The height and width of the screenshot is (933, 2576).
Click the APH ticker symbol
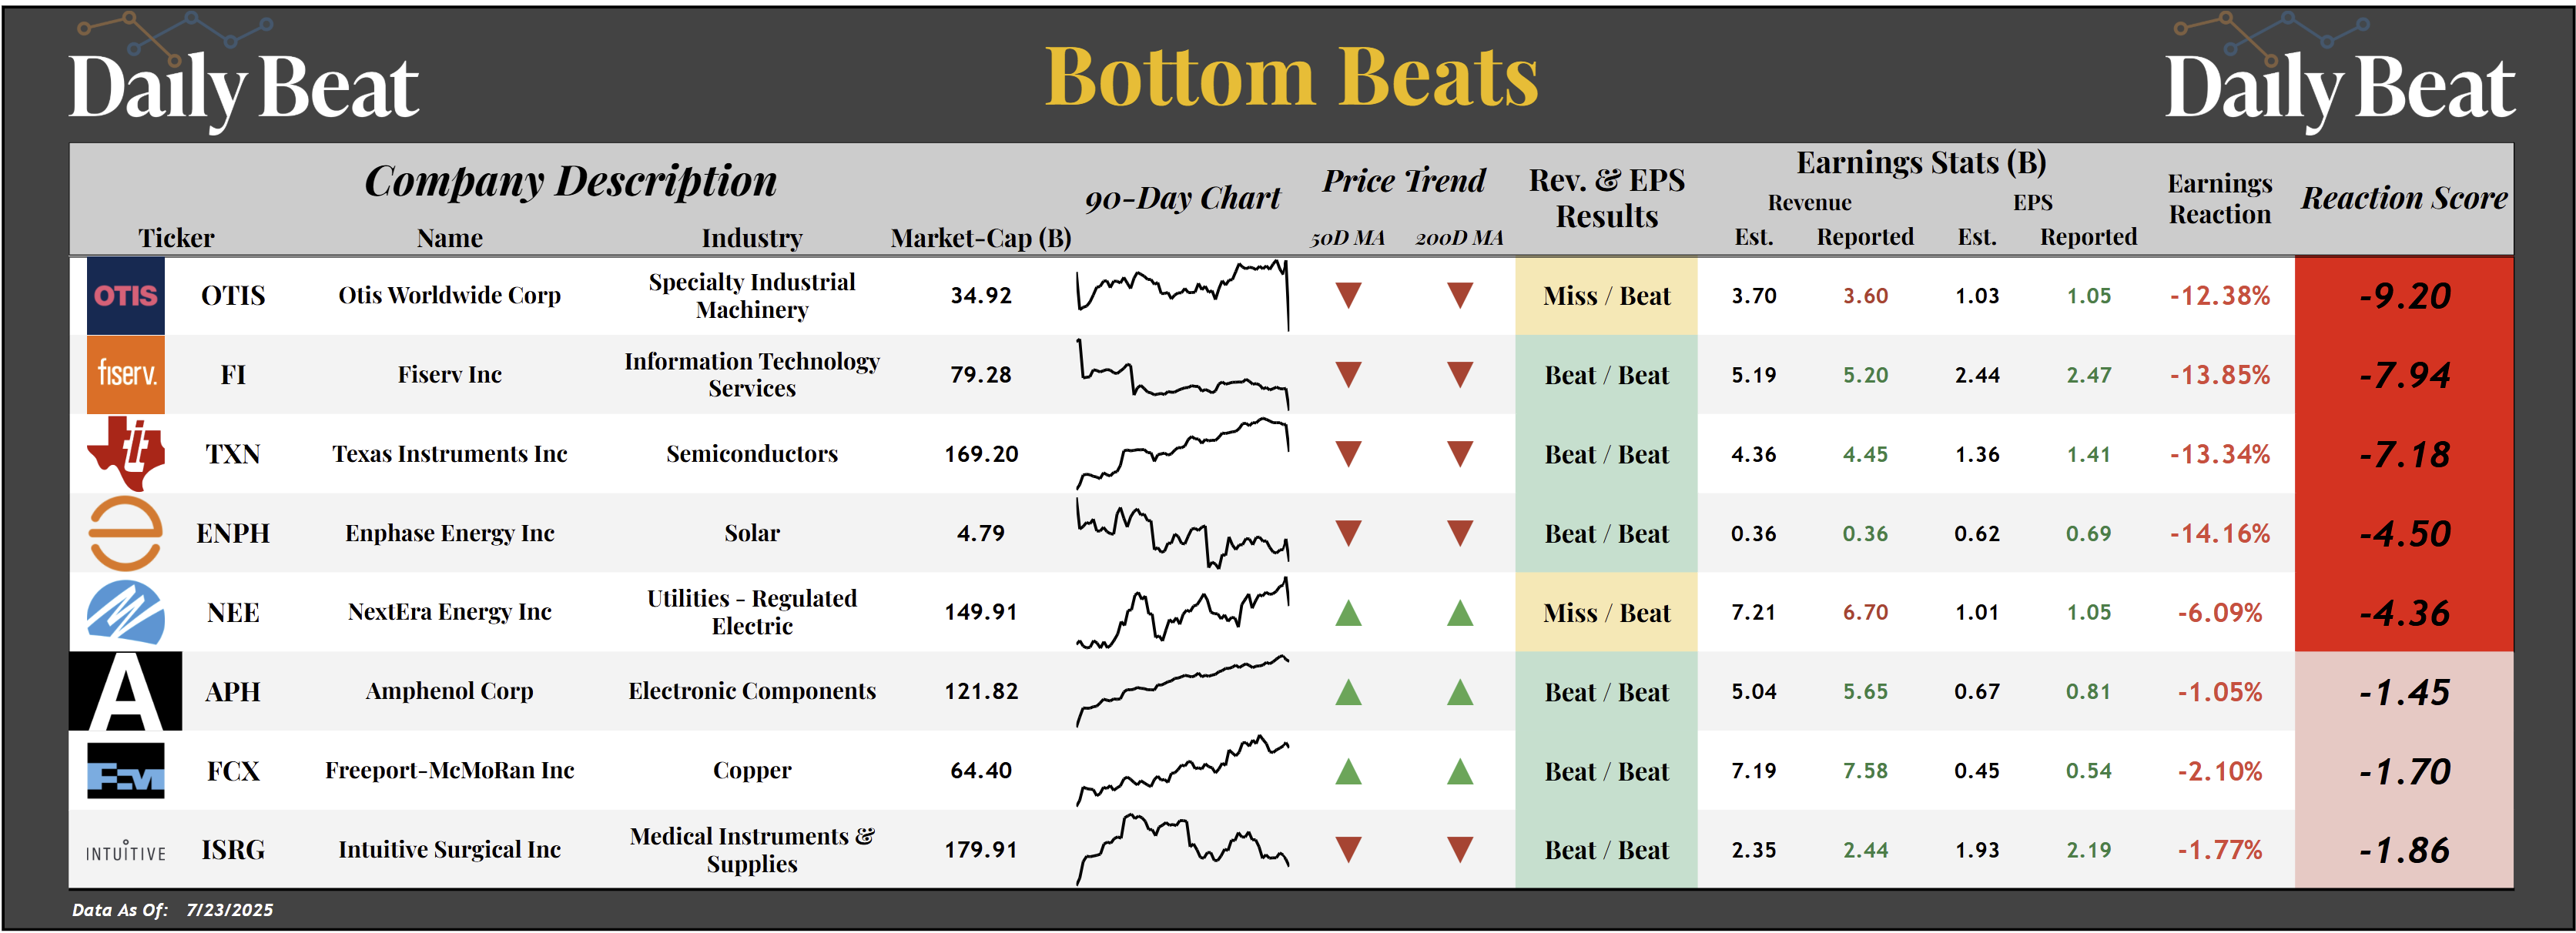coord(232,692)
